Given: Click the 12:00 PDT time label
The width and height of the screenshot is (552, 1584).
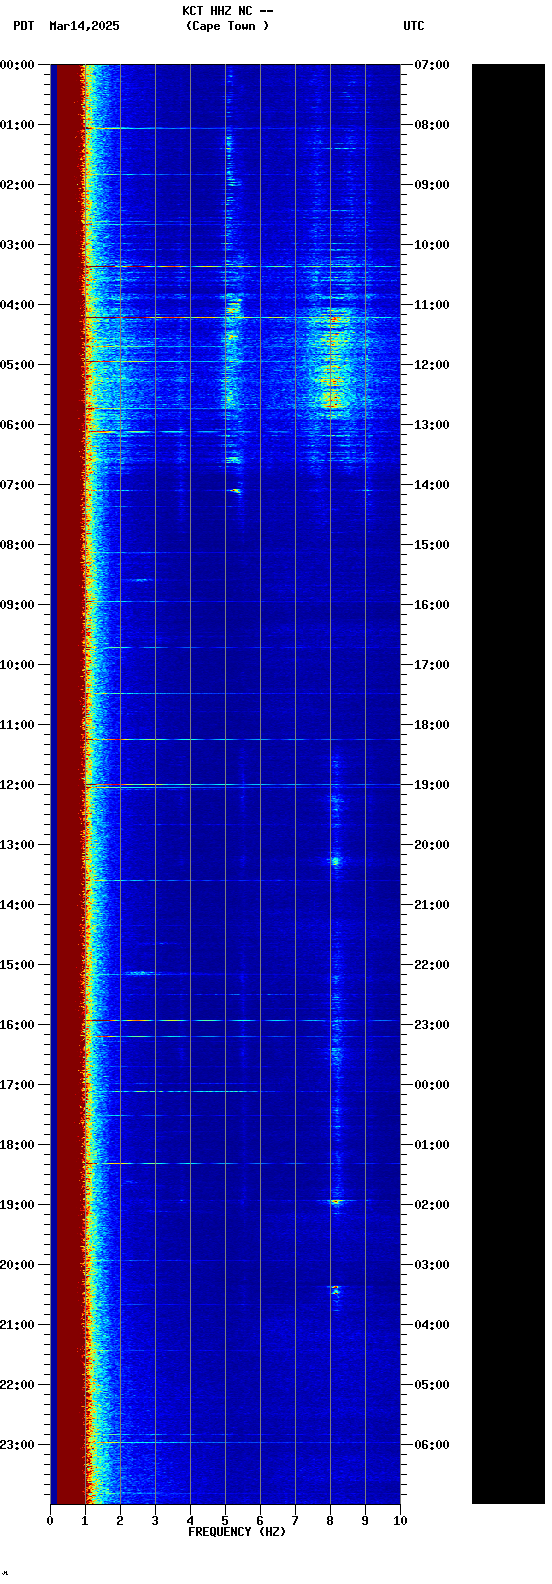Looking at the screenshot, I should pyautogui.click(x=18, y=785).
